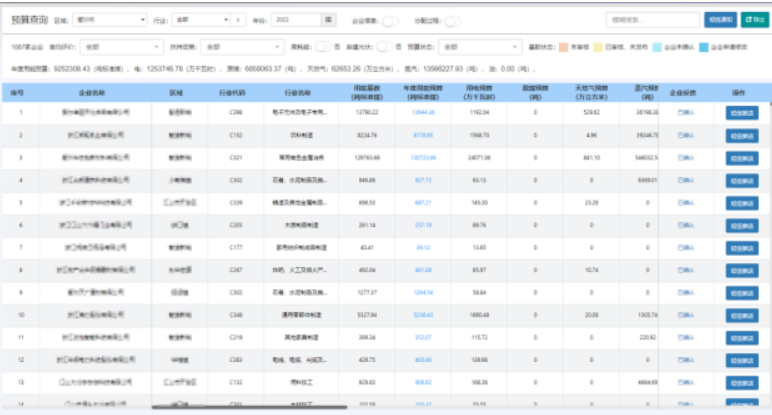Open the calendar icon beside year 2022

[x=328, y=19]
